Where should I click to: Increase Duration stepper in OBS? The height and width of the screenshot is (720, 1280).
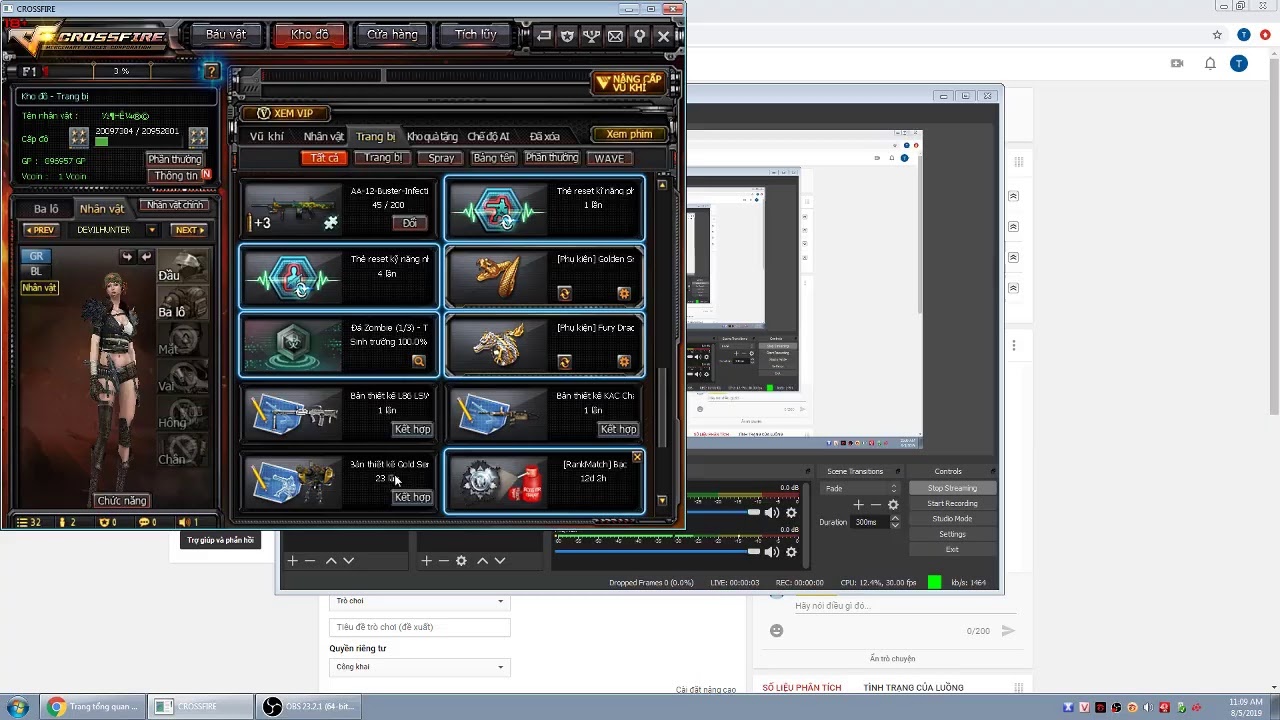pyautogui.click(x=895, y=518)
